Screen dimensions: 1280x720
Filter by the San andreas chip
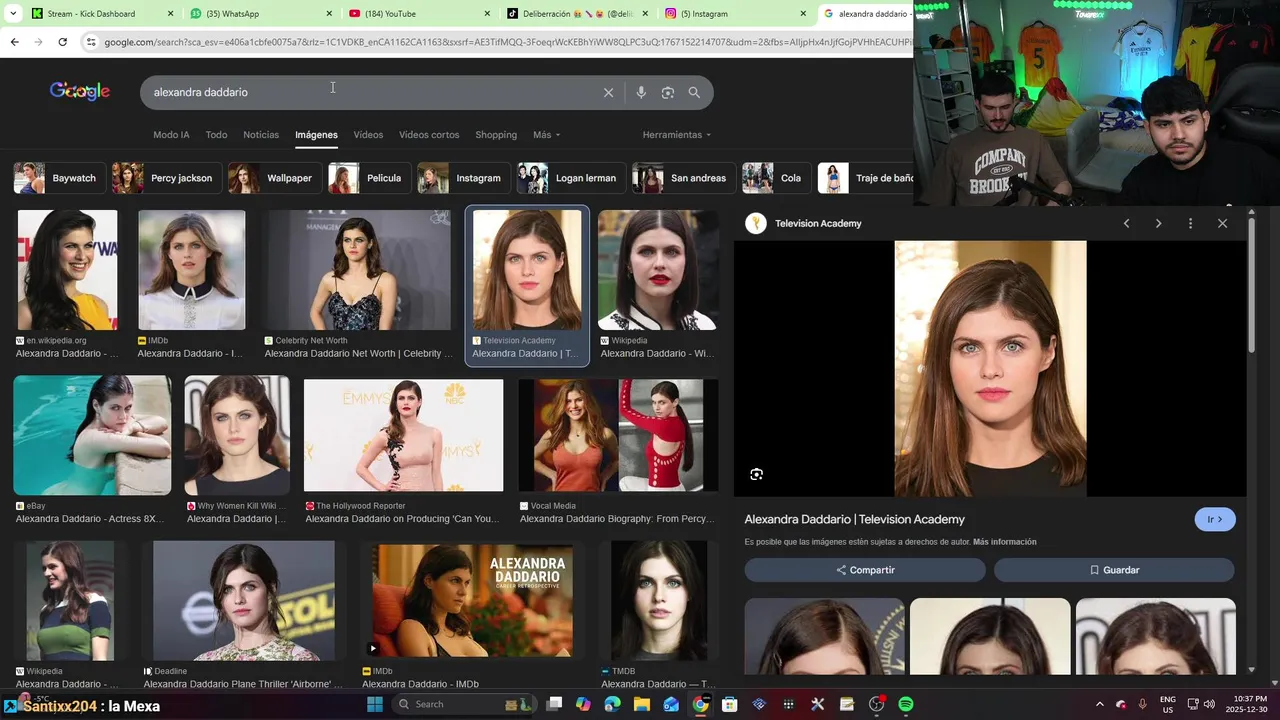coord(683,178)
